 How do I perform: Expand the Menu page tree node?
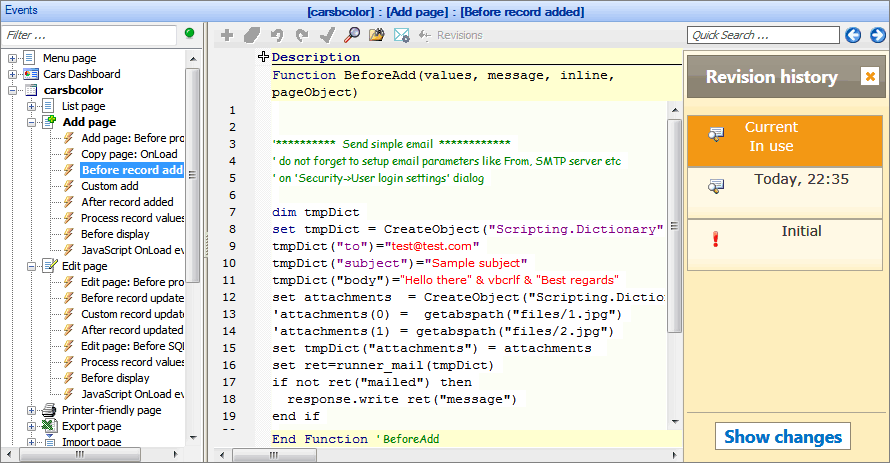[x=12, y=58]
